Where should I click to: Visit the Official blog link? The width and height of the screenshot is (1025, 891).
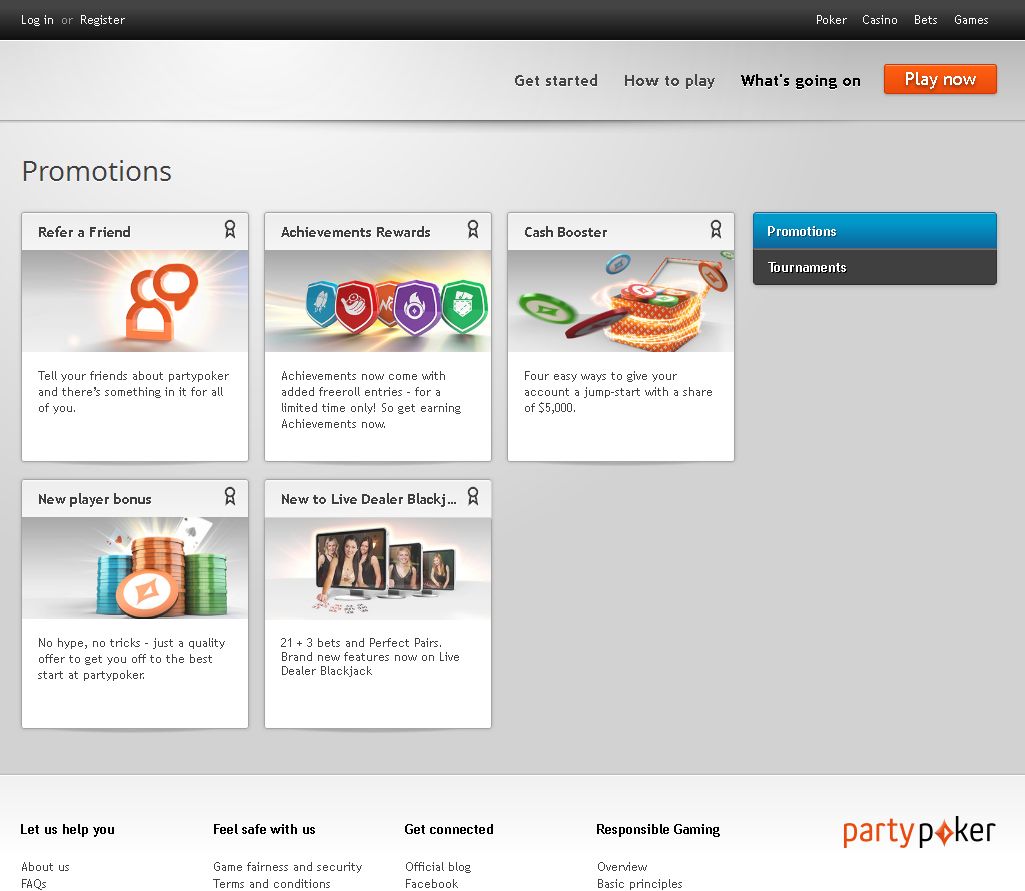(x=438, y=867)
